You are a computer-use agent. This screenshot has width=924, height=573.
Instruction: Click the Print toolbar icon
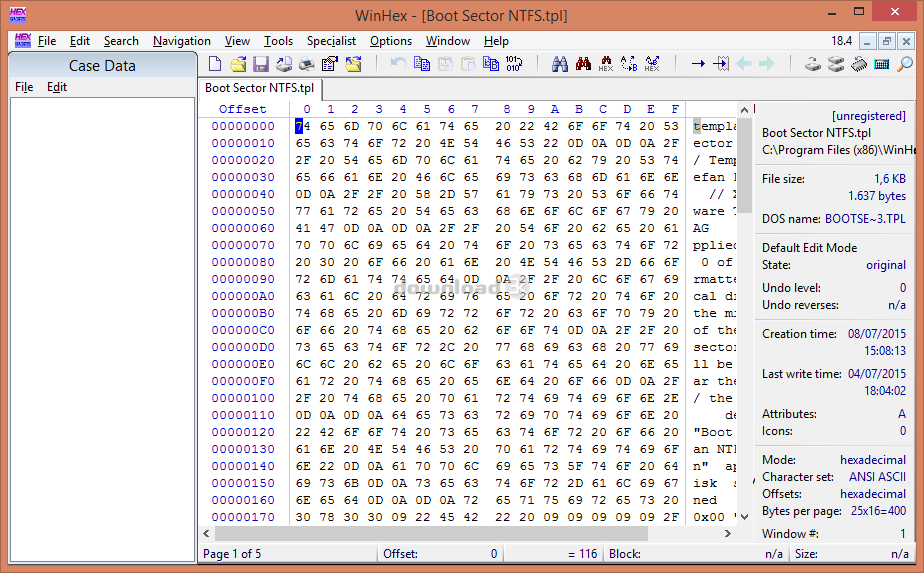point(307,64)
